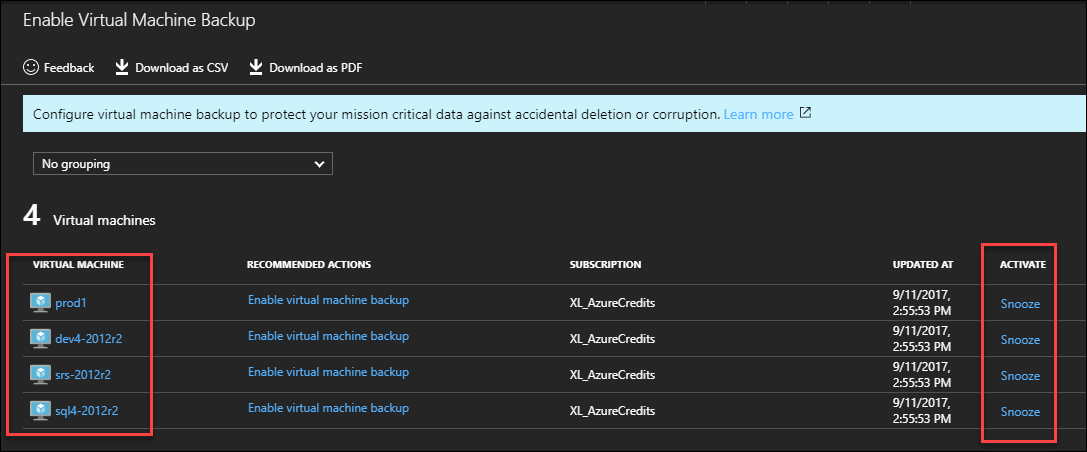Screen dimensions: 1087x452
Task: Click the prod1 virtual machine icon
Action: 40,302
